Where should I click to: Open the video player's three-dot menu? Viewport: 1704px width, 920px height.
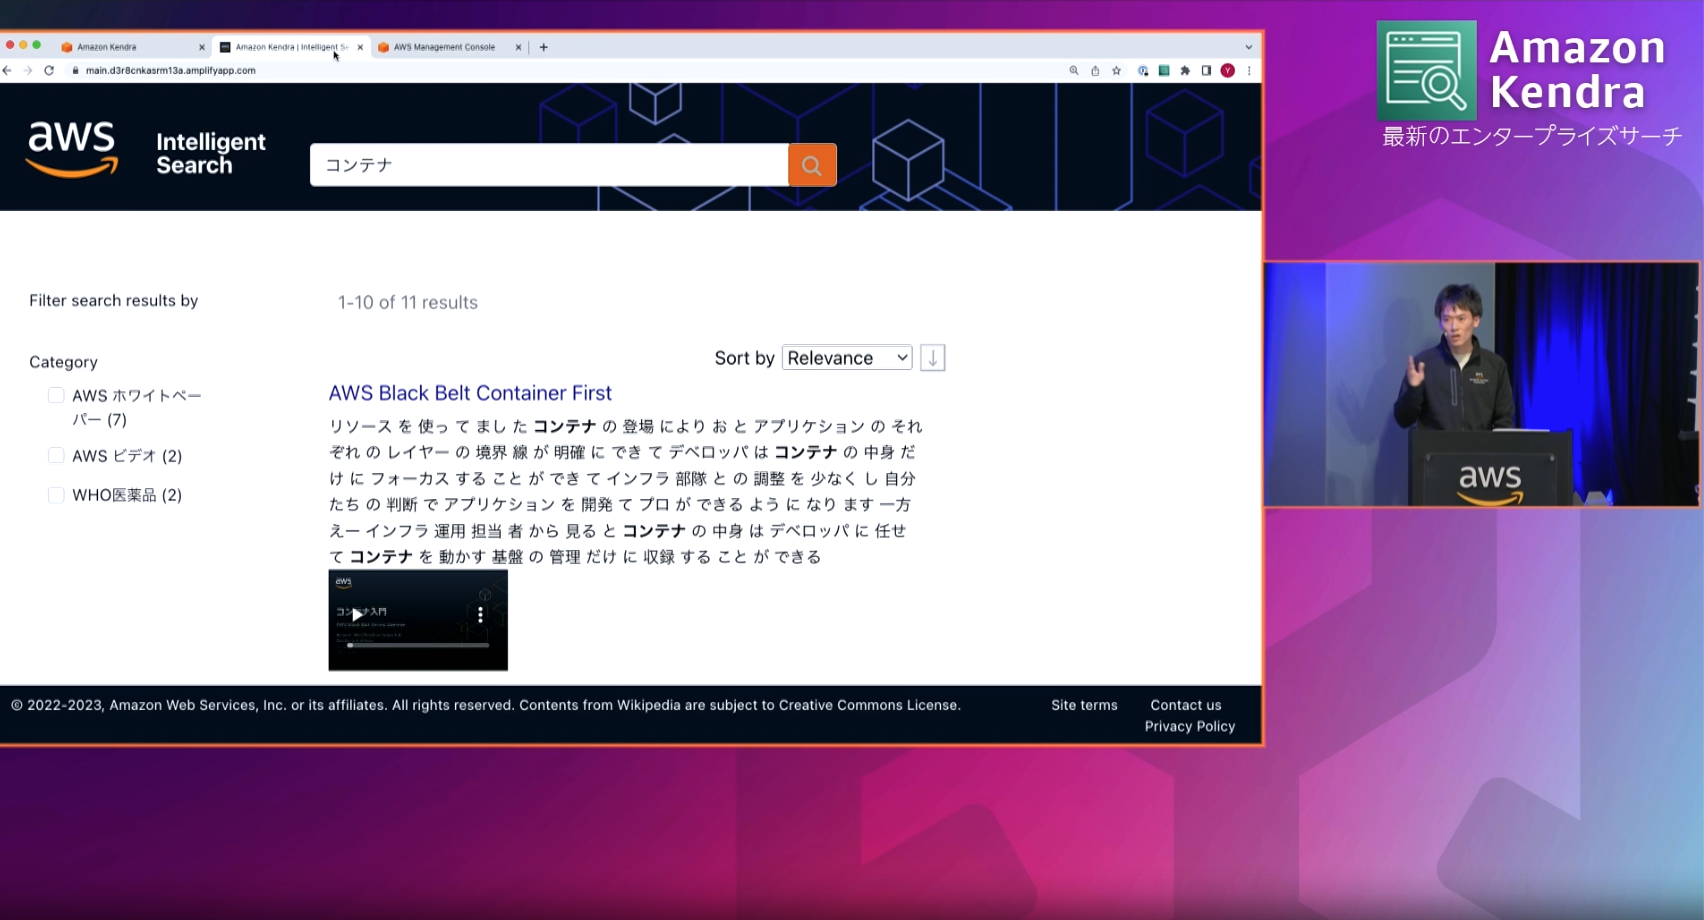tap(481, 615)
